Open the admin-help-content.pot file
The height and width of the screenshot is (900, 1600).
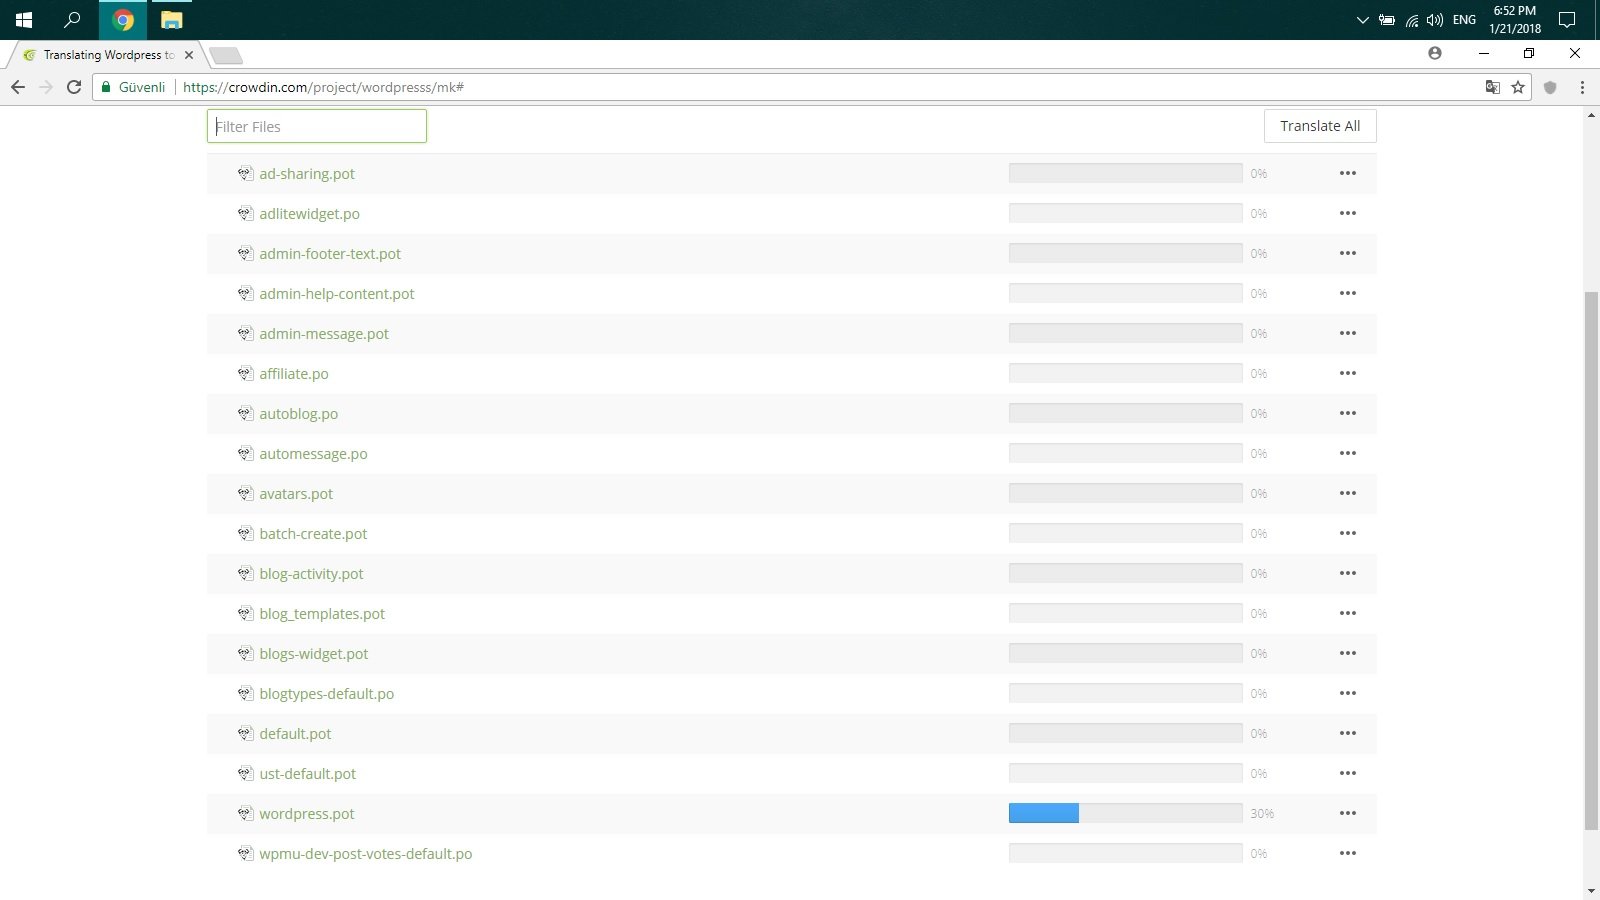tap(337, 294)
